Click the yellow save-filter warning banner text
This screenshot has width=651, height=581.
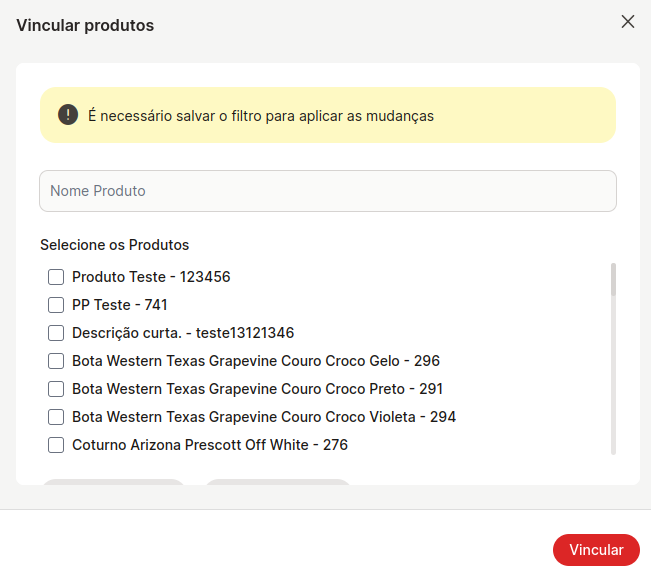261,116
